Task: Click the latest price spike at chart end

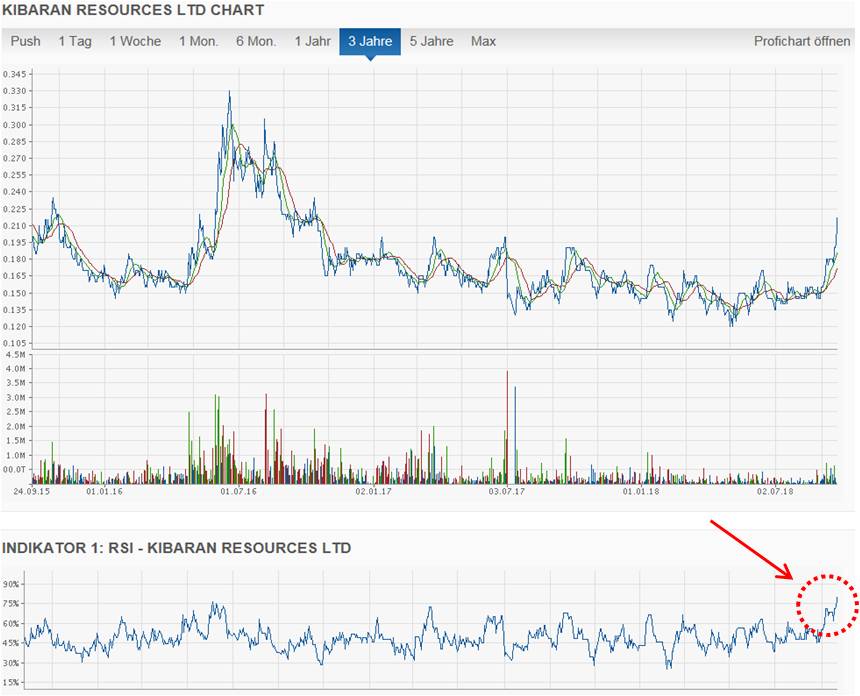Action: (837, 219)
